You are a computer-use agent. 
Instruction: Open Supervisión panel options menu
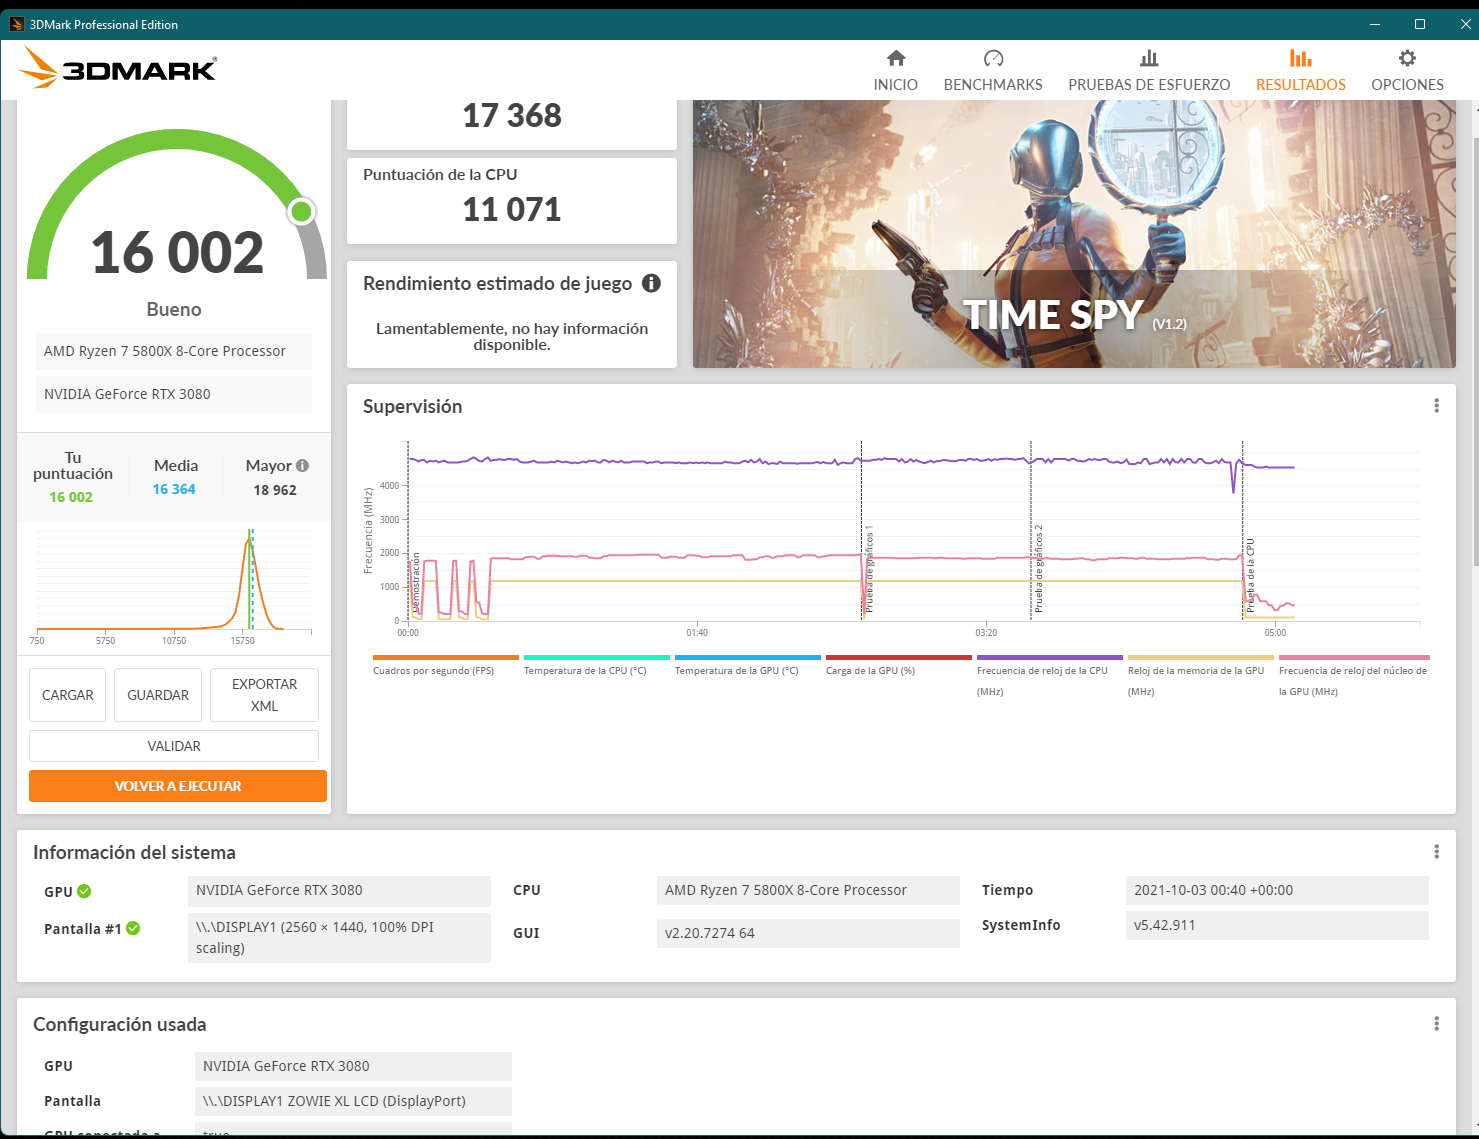tap(1436, 406)
